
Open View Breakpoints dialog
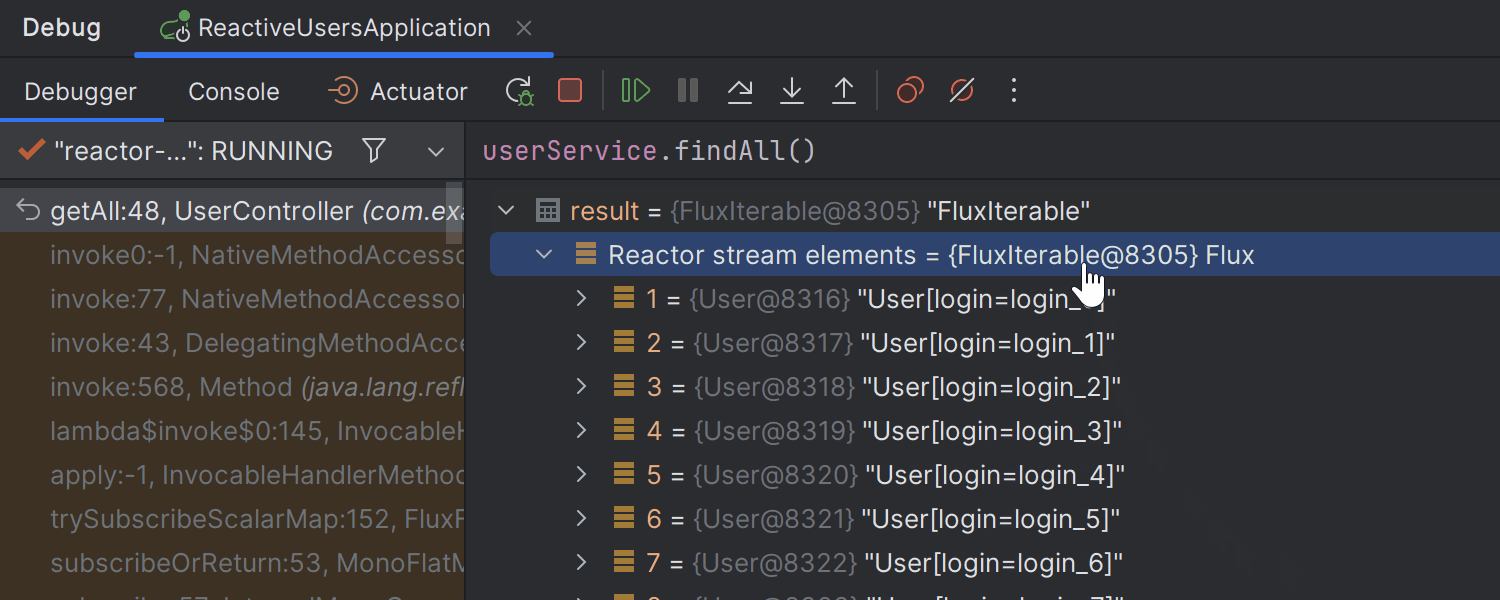pyautogui.click(x=910, y=91)
